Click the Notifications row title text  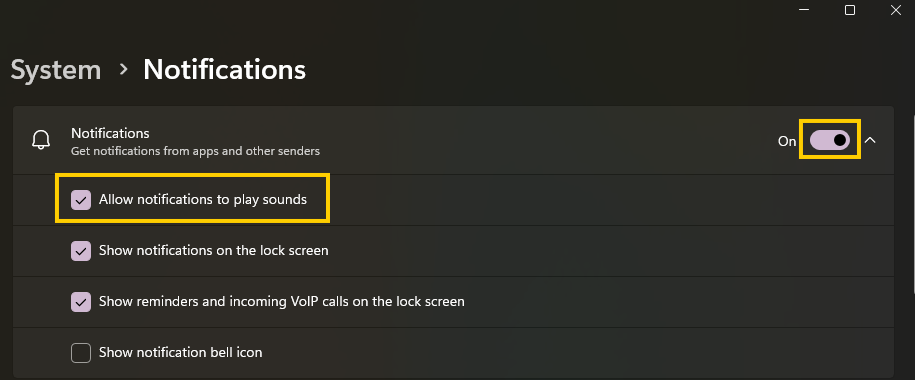[x=110, y=133]
